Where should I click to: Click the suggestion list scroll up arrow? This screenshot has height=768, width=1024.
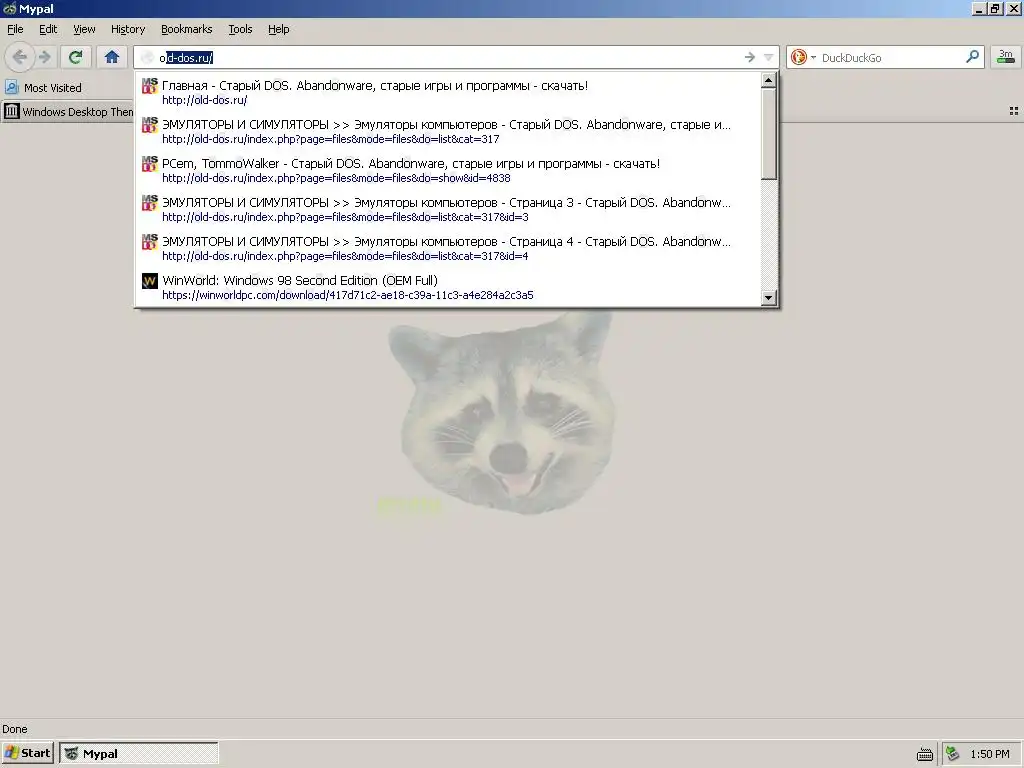(x=769, y=80)
